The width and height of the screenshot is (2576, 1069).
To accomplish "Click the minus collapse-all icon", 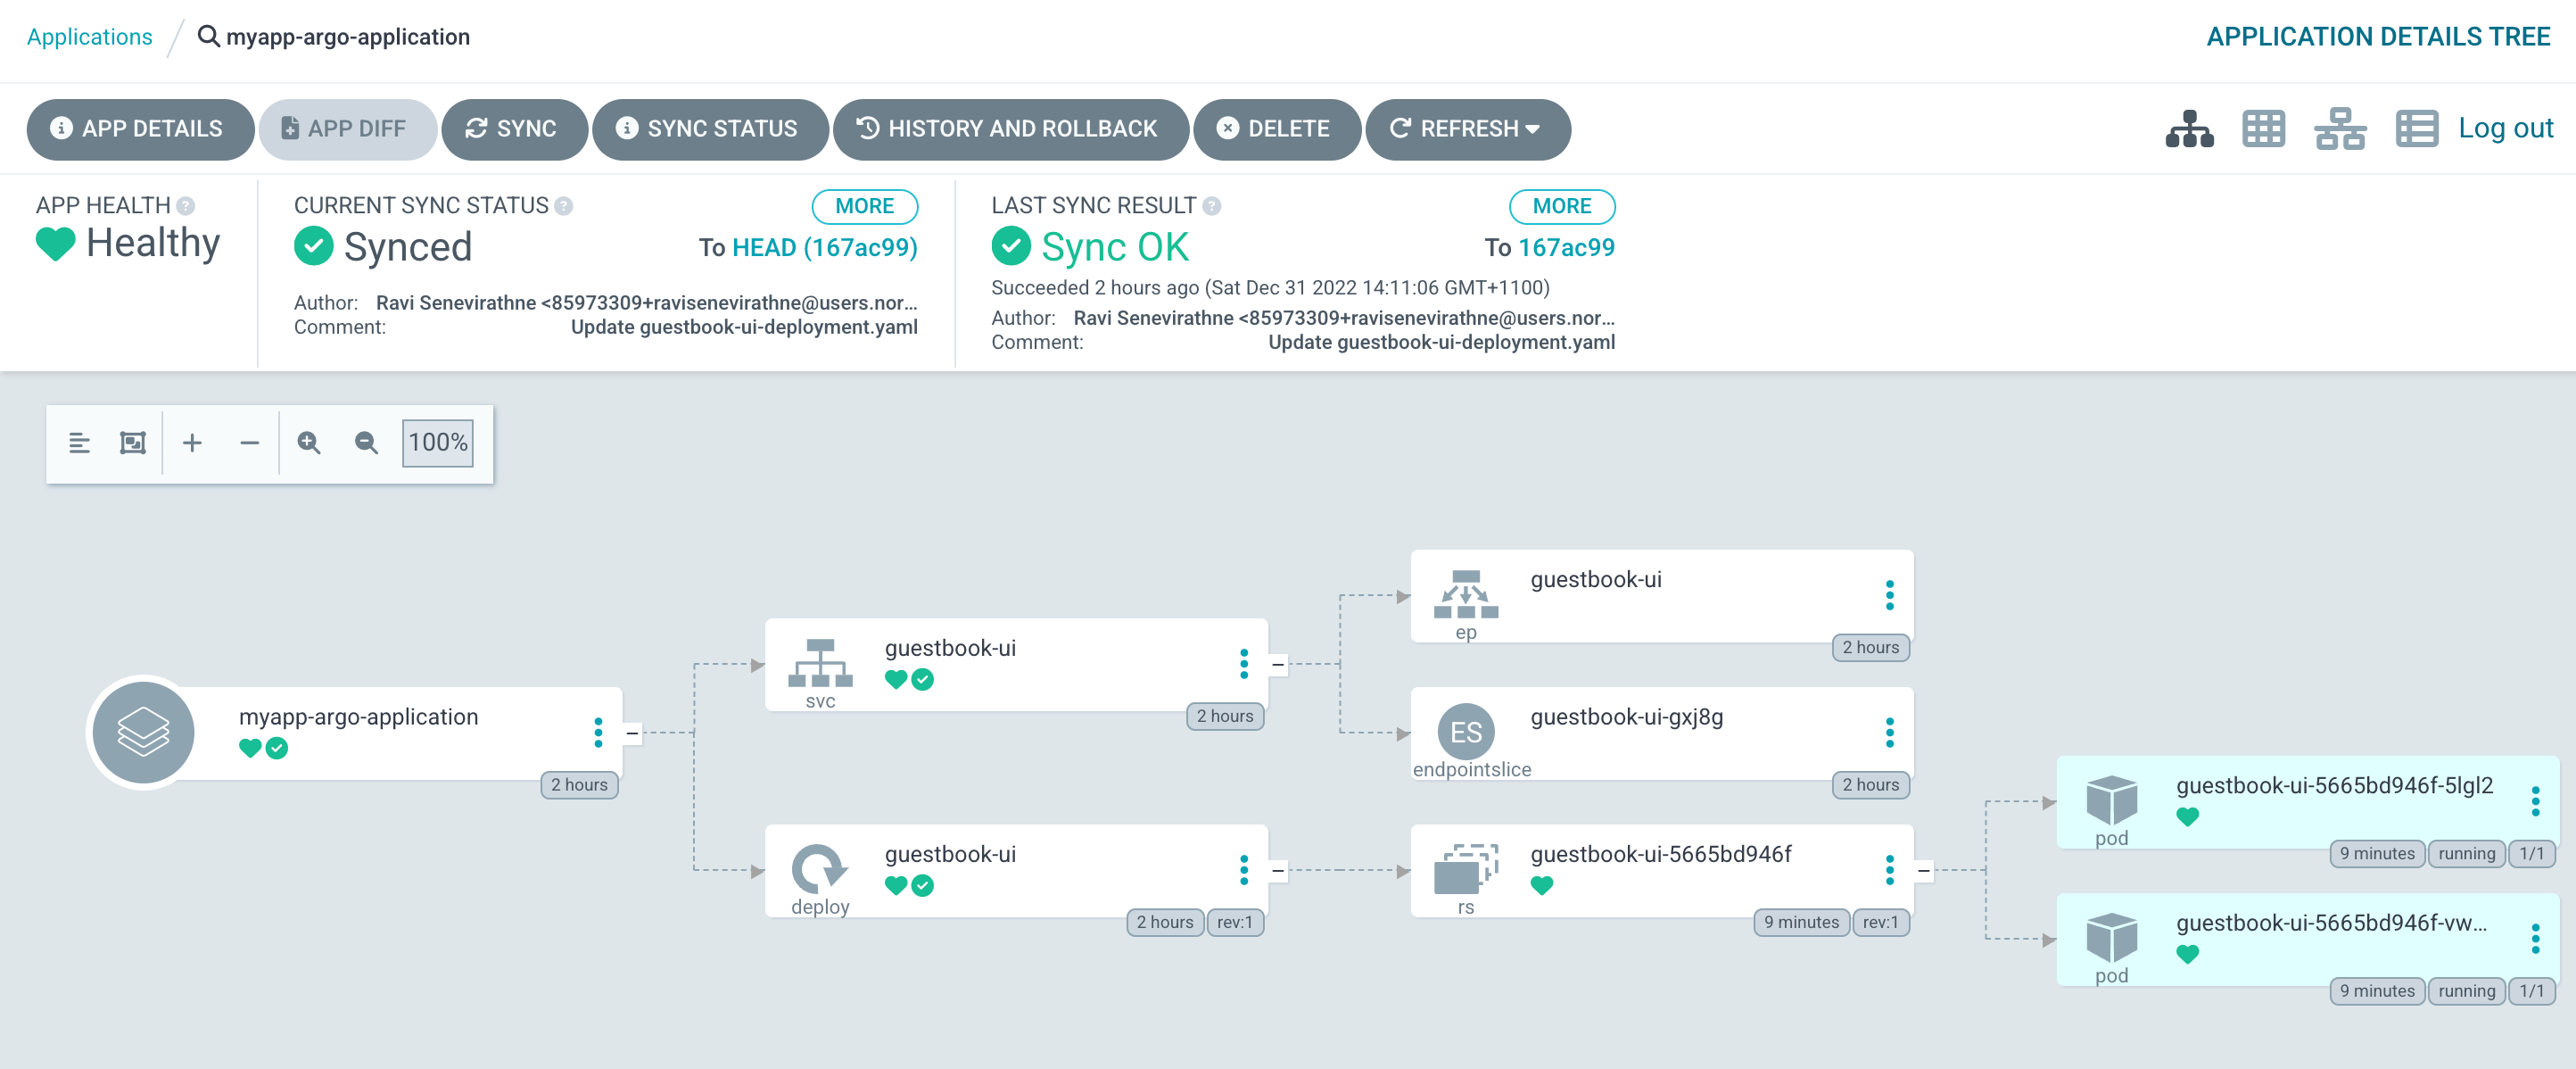I will tap(249, 442).
